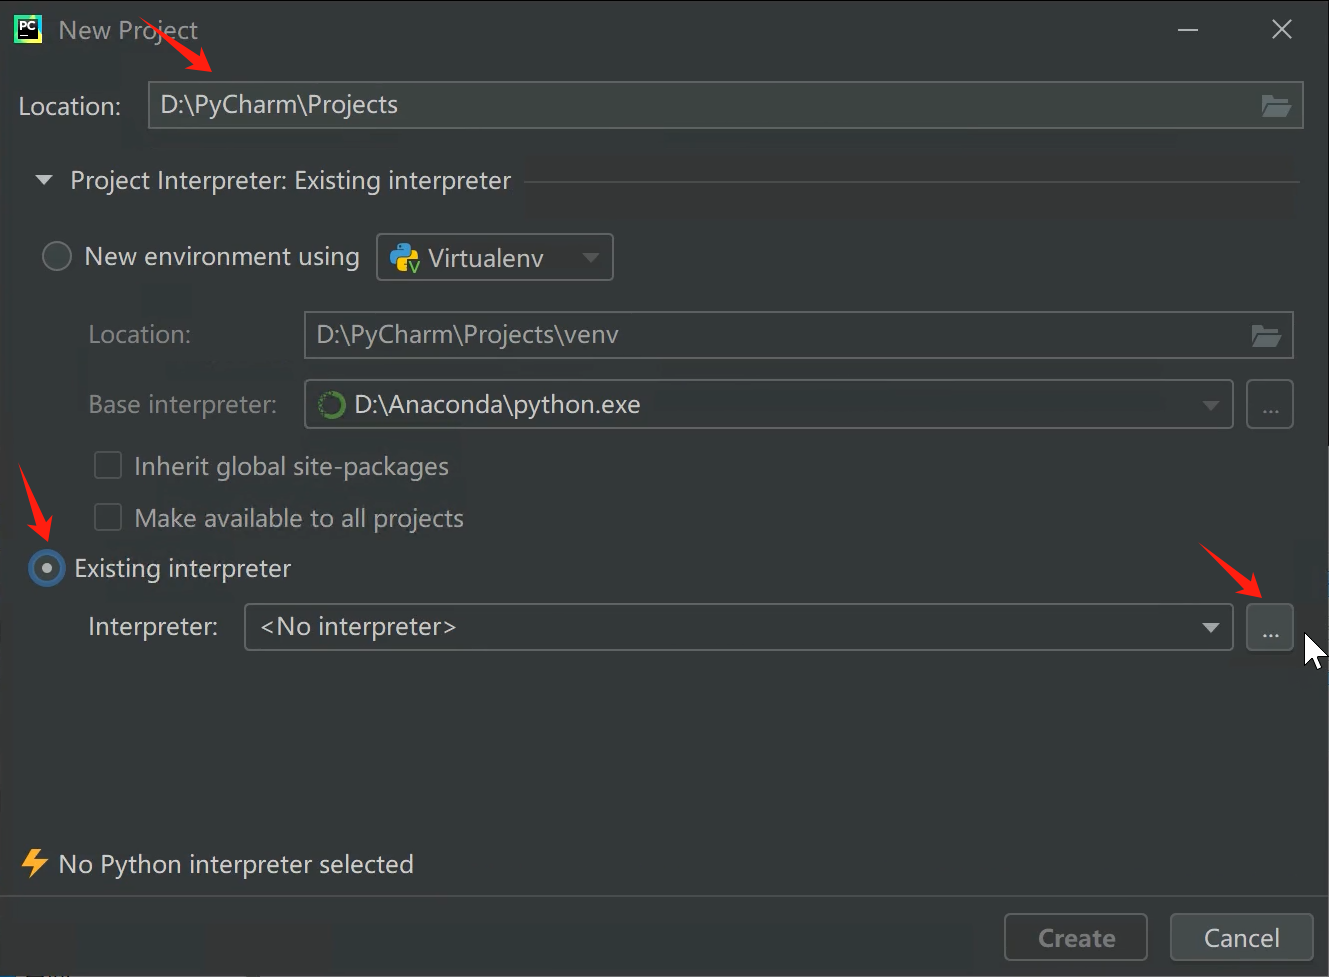Select the New environment using radio button
This screenshot has width=1329, height=977.
coord(57,256)
